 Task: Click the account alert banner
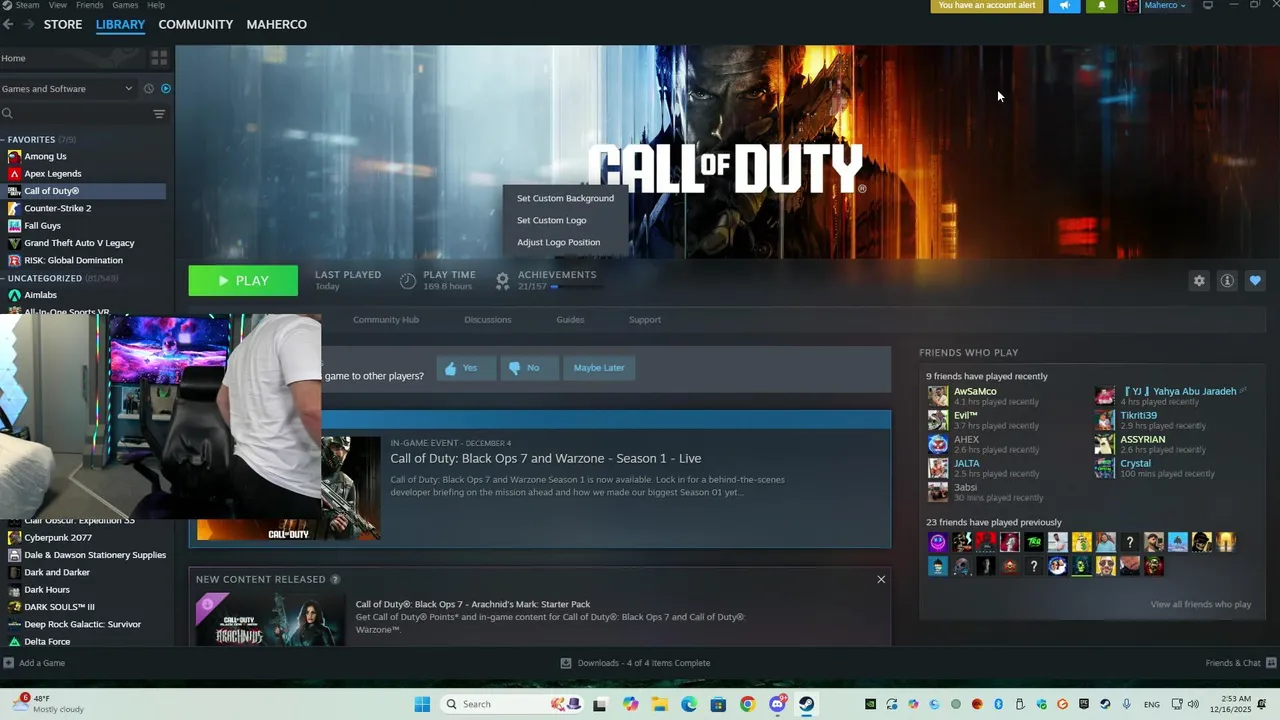[987, 6]
